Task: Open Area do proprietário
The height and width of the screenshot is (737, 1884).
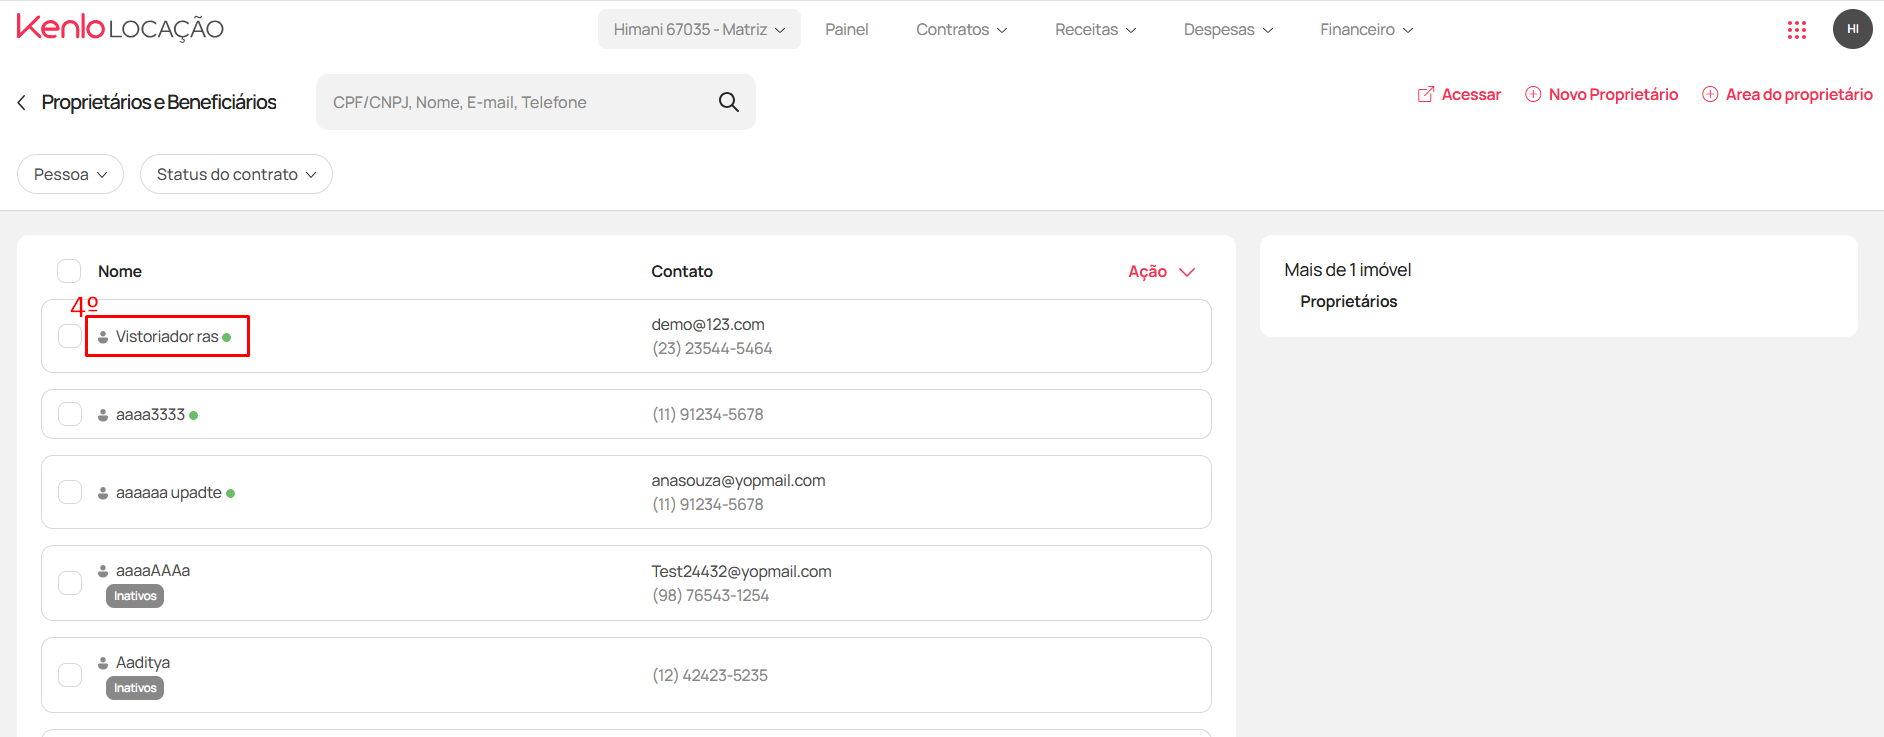Action: 1787,94
